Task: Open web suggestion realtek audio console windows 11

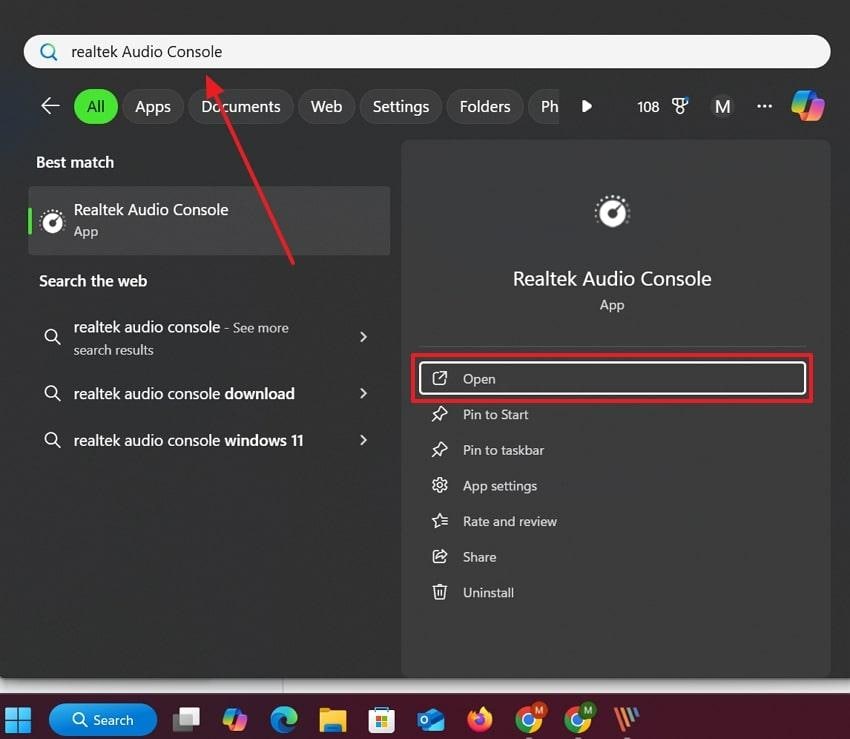Action: click(188, 440)
